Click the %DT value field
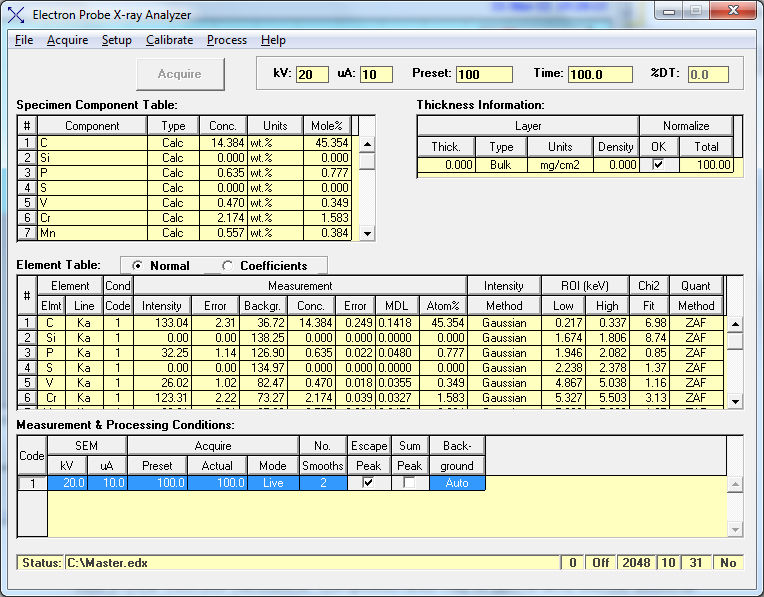 tap(708, 74)
